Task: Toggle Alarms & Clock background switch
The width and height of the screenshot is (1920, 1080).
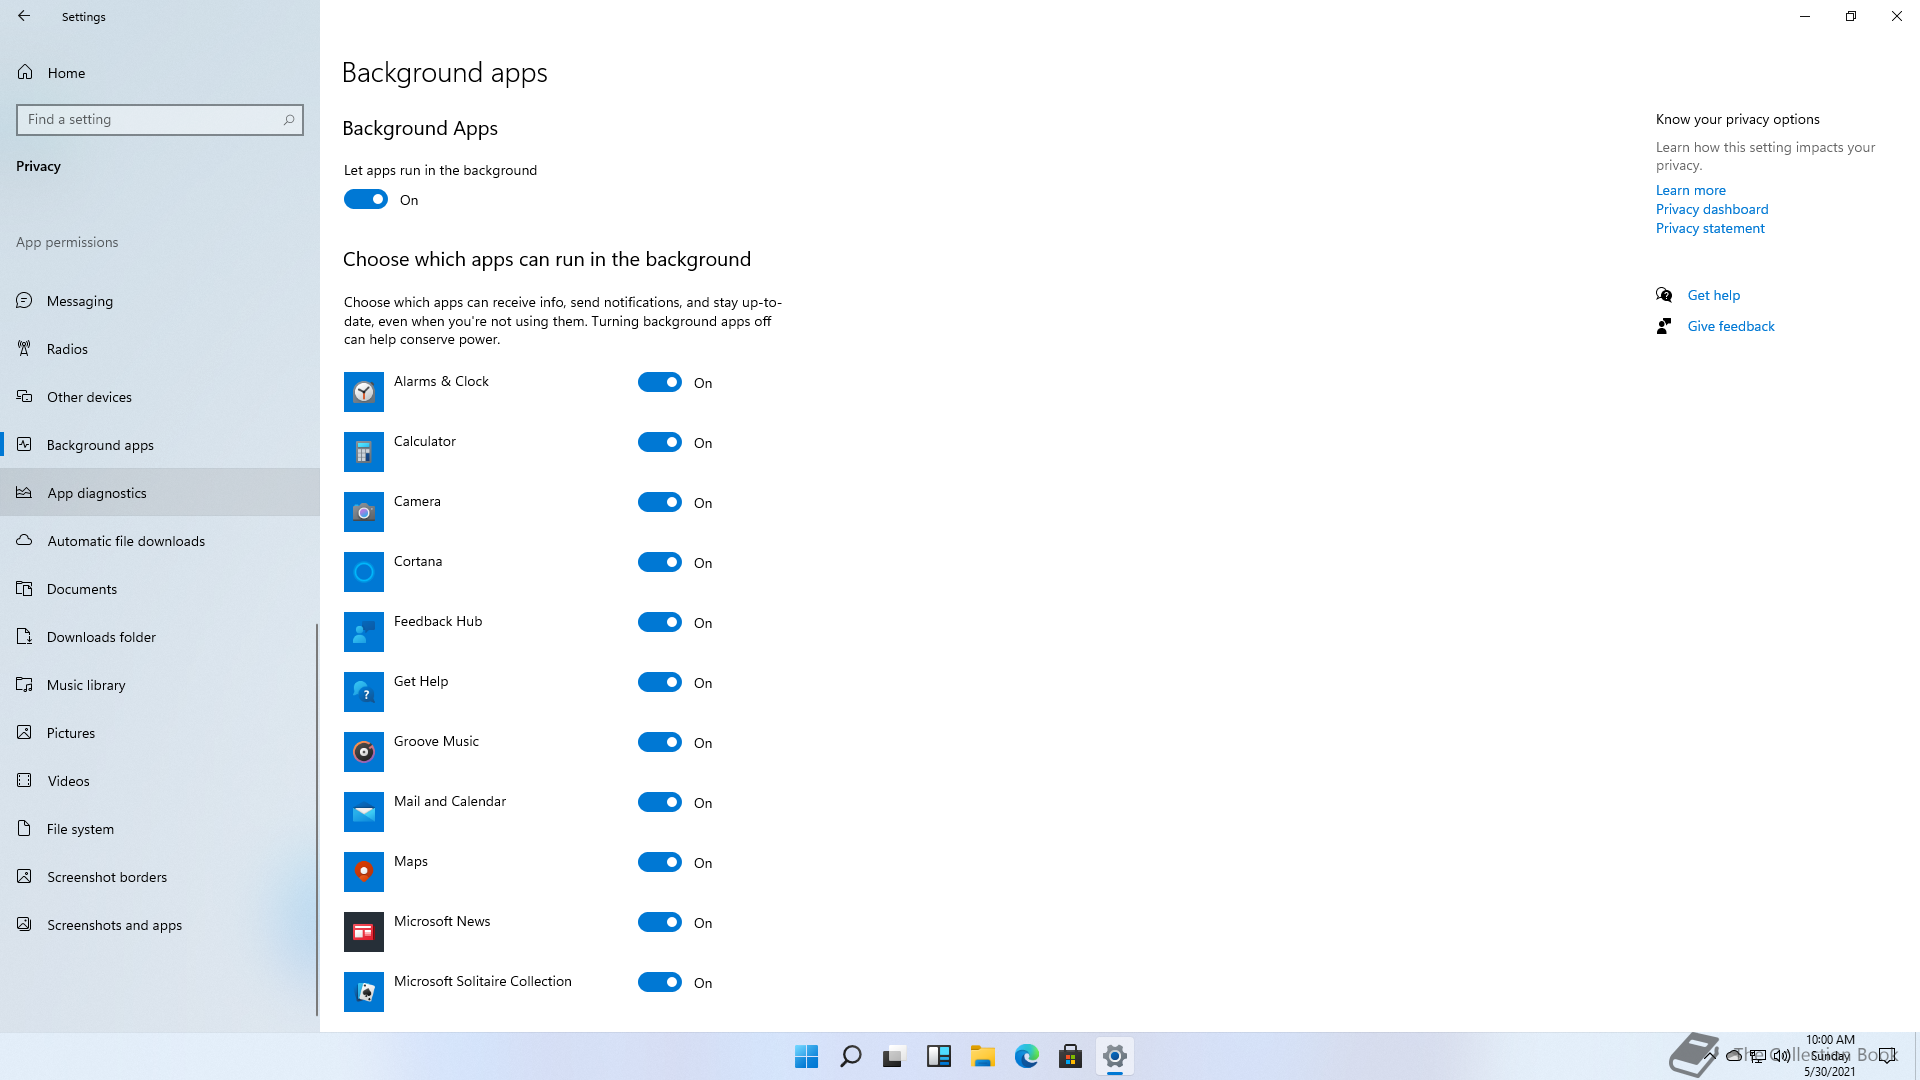Action: (660, 382)
